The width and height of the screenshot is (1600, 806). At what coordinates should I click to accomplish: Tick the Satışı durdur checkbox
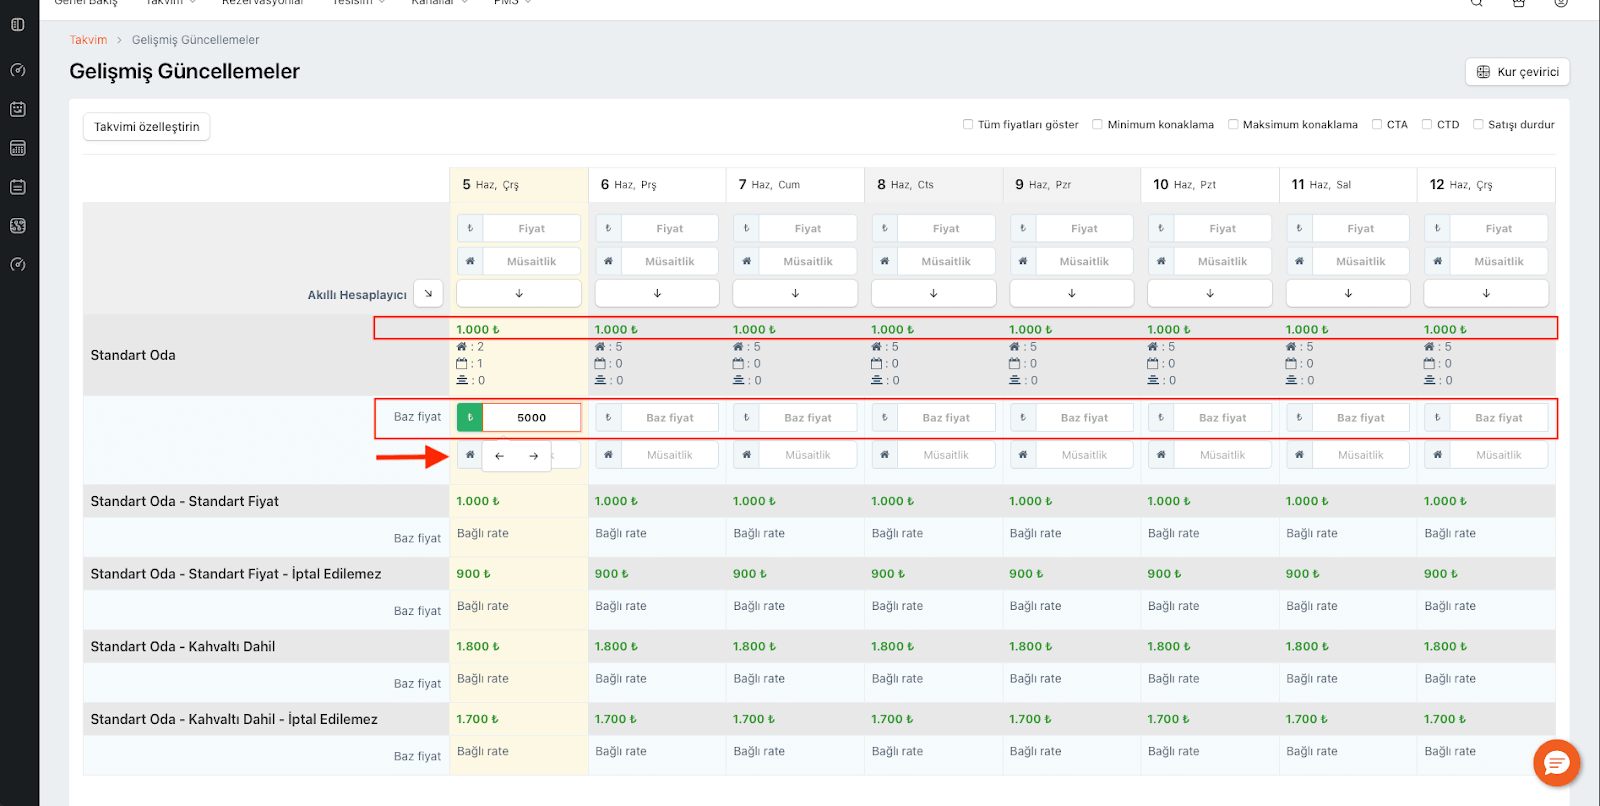click(1478, 125)
